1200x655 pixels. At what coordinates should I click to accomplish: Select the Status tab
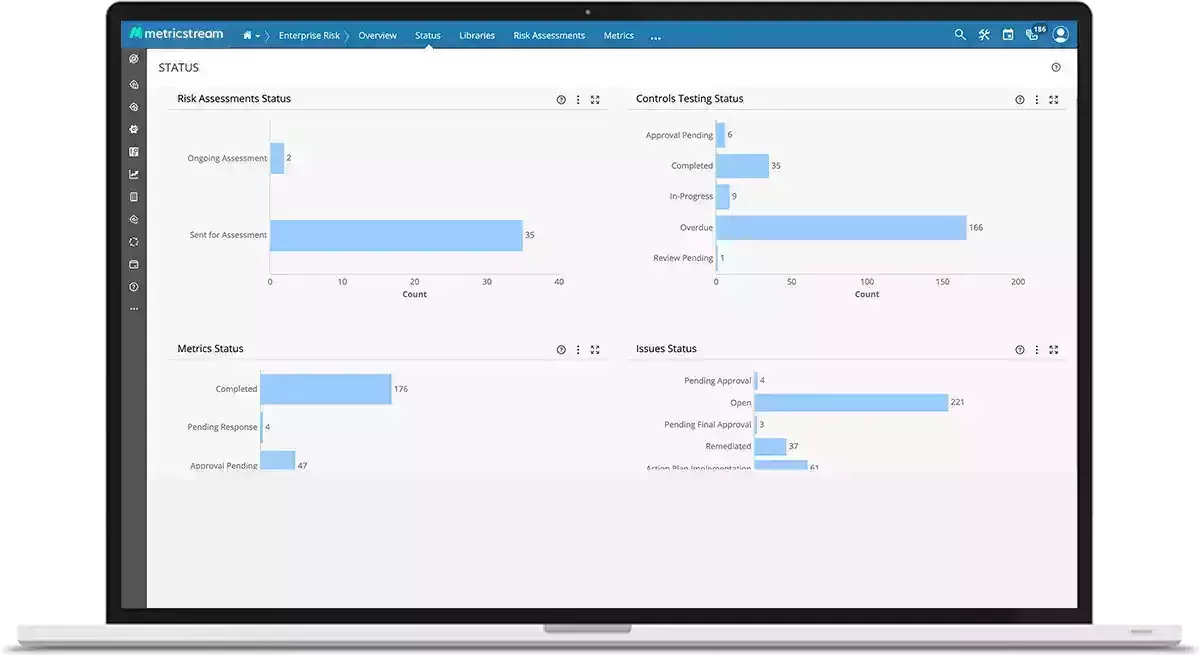pyautogui.click(x=428, y=36)
